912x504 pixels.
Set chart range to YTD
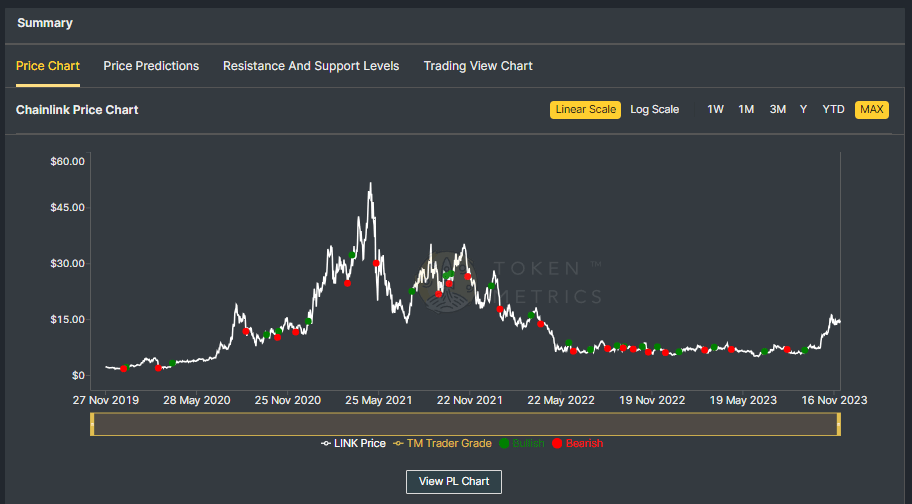coord(833,109)
